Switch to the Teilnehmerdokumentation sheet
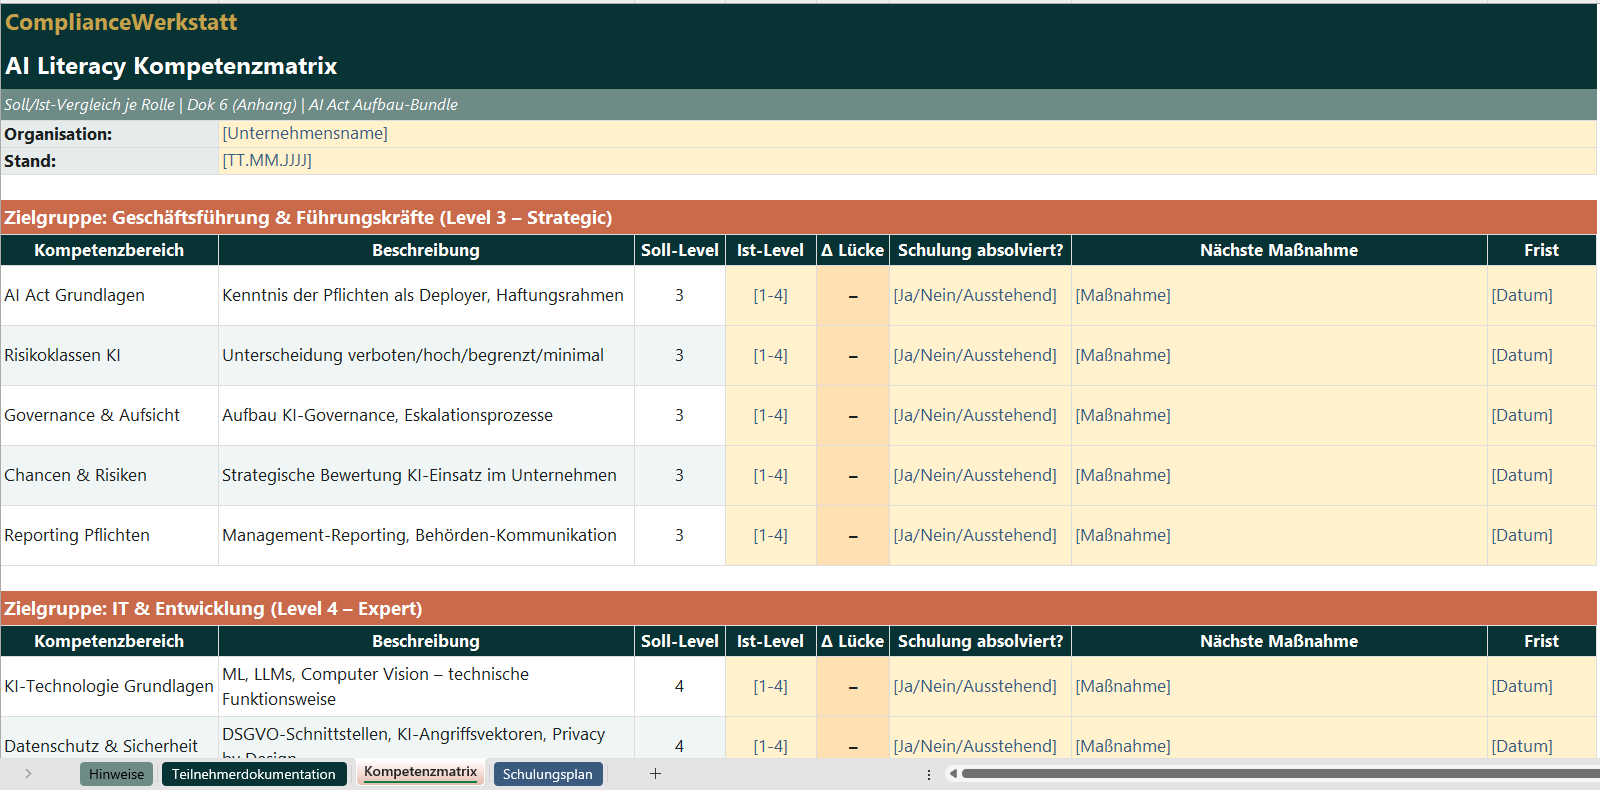 click(x=253, y=774)
